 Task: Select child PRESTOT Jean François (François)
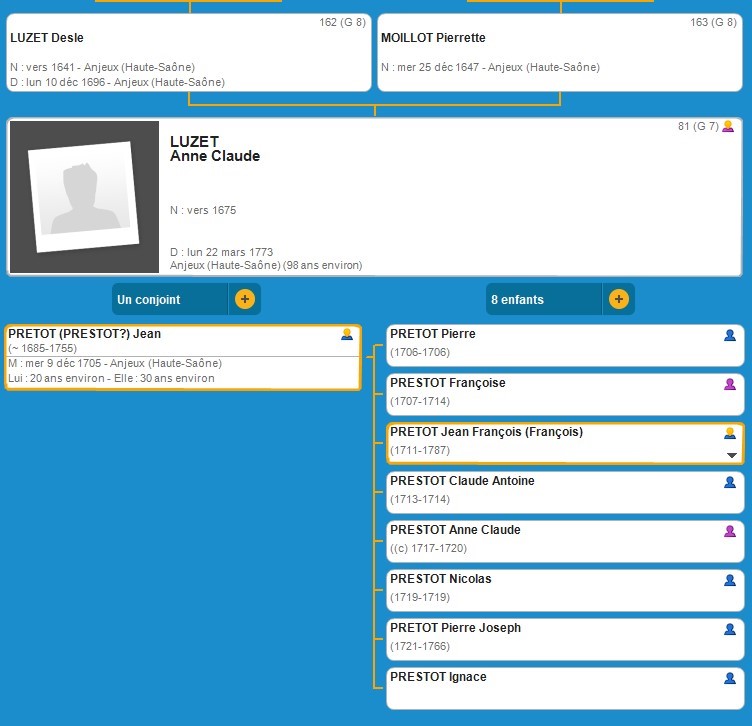point(550,442)
